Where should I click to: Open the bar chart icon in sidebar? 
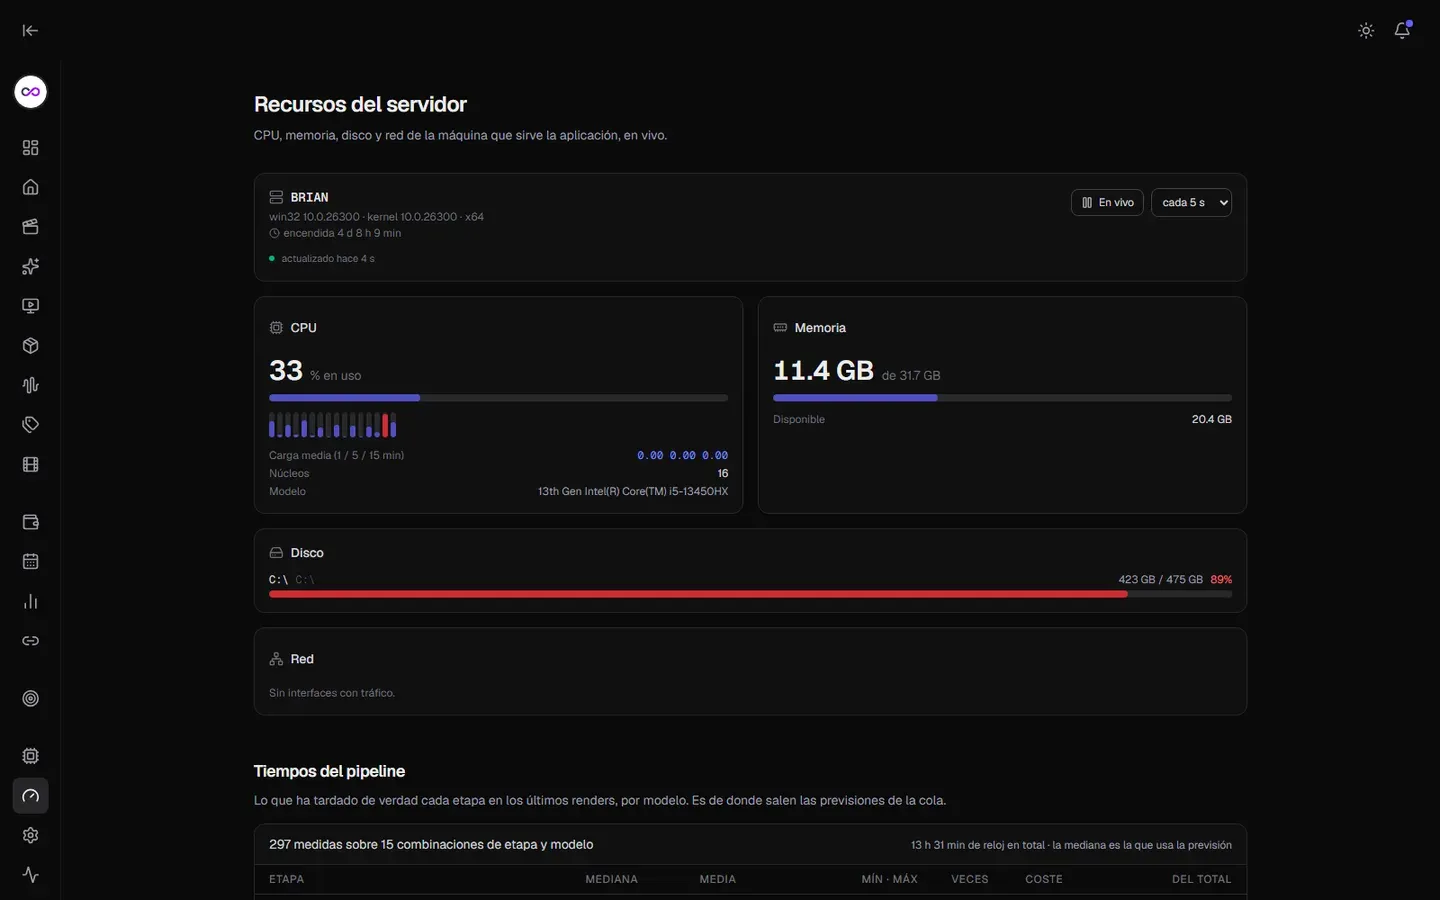[31, 602]
